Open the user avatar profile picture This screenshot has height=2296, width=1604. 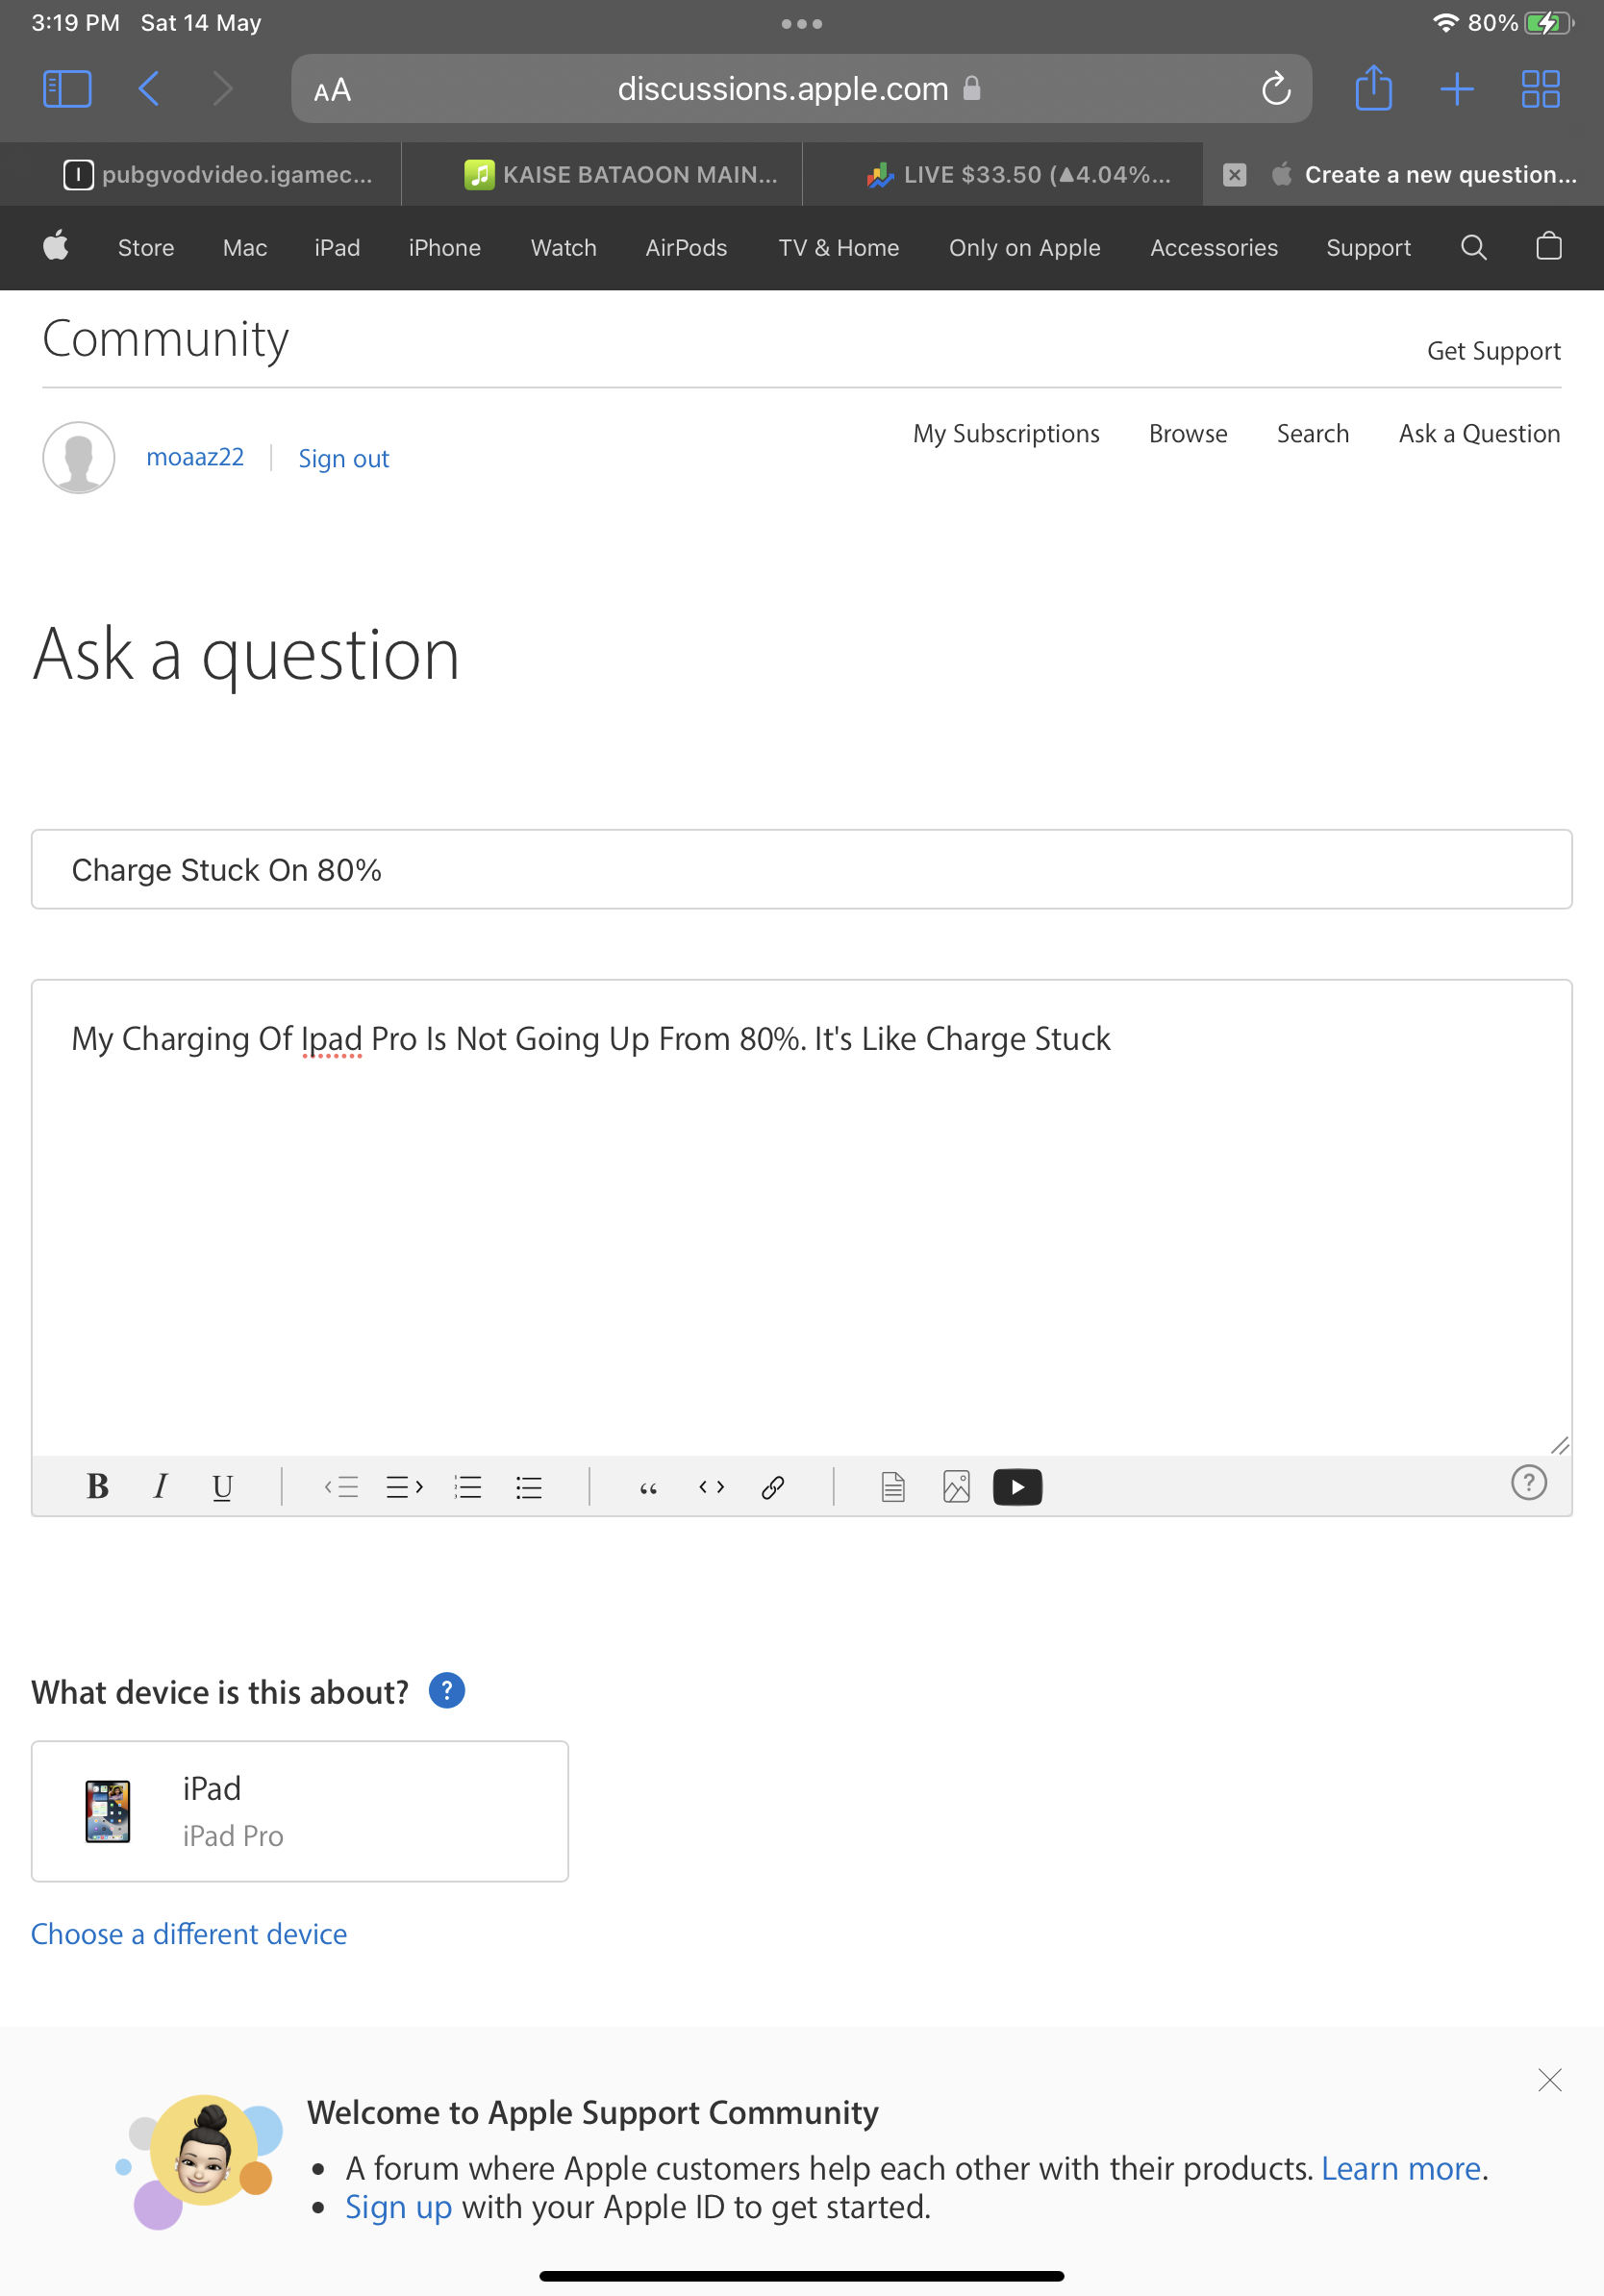78,458
